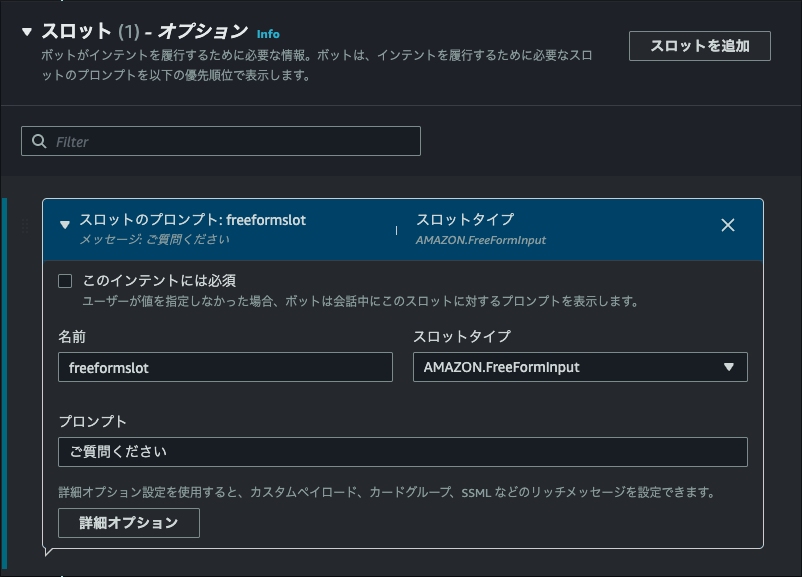Click the スロットを追加 button
Screen dimensions: 802x577
click(x=699, y=45)
